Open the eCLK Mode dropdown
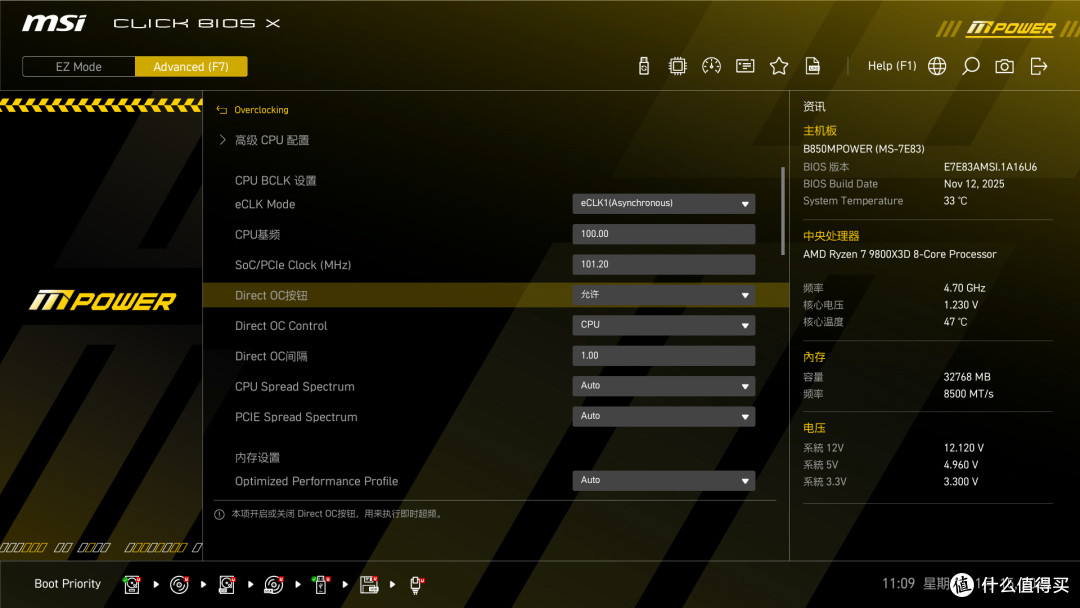The image size is (1080, 608). pos(663,204)
